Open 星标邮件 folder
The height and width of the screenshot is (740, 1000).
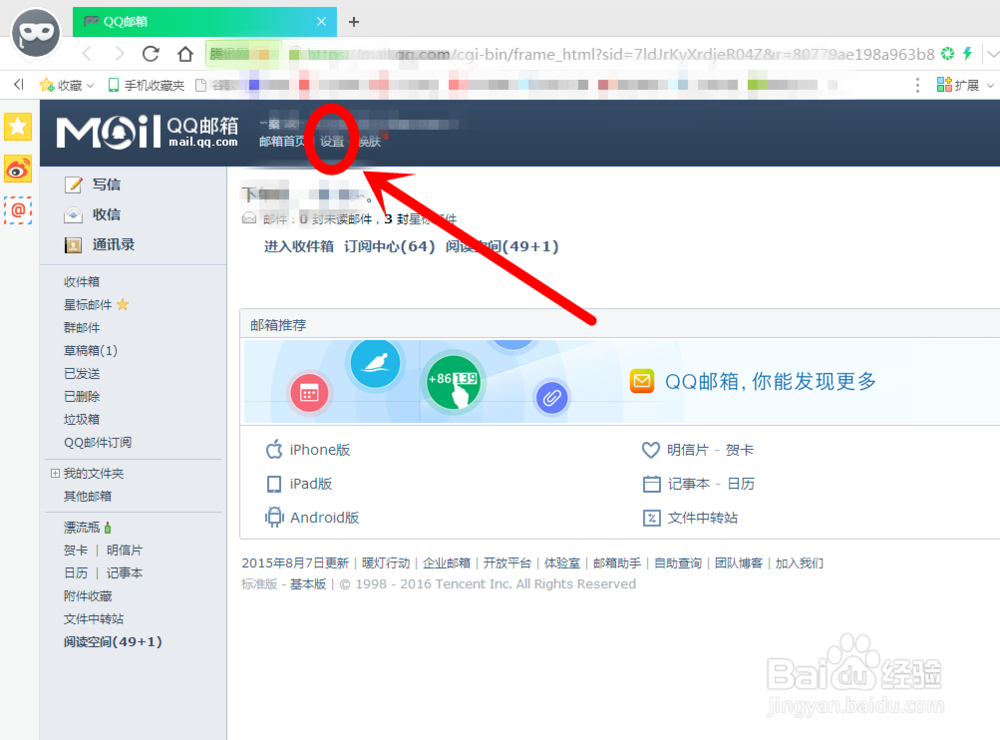(88, 304)
